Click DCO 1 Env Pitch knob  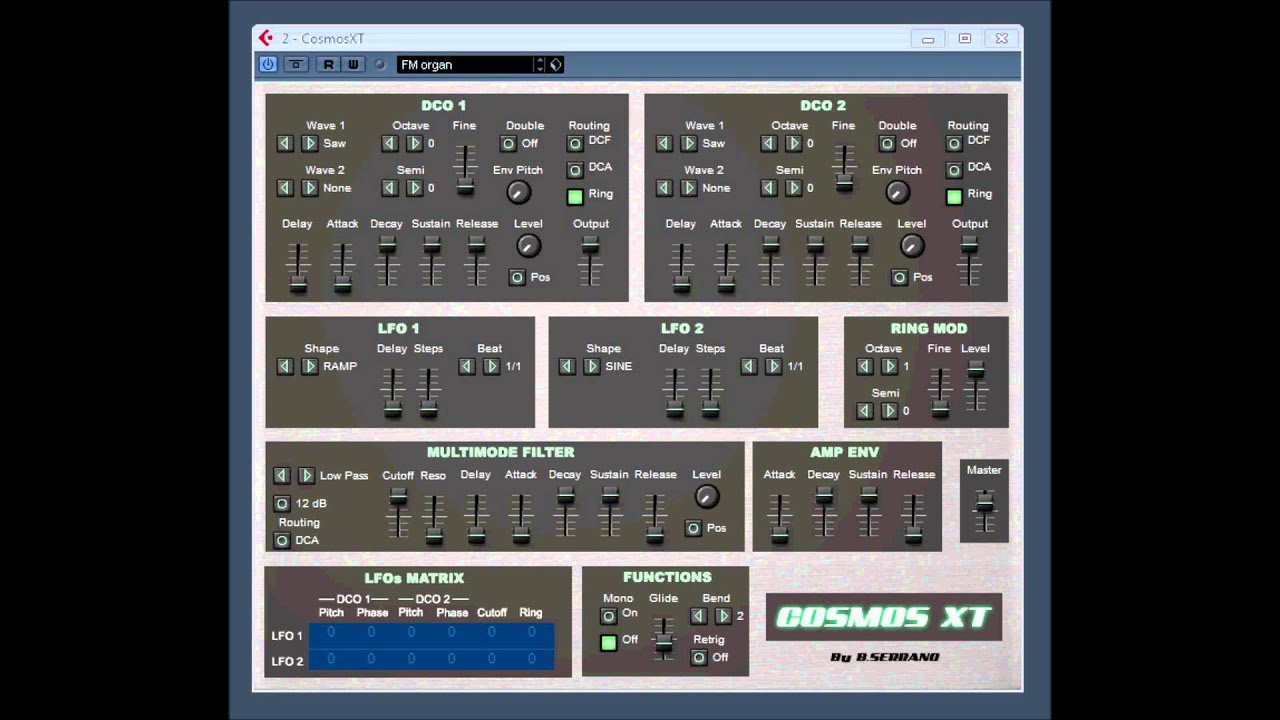click(518, 192)
